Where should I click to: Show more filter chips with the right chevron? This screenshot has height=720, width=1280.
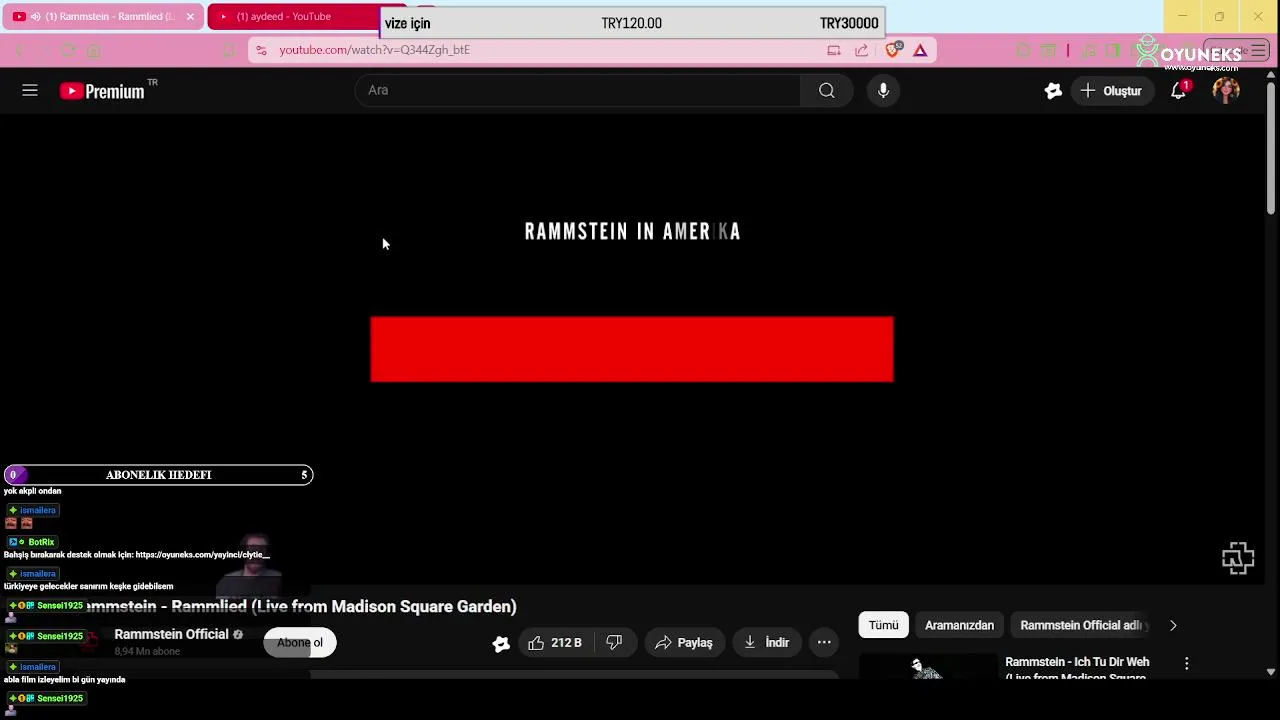coord(1173,625)
